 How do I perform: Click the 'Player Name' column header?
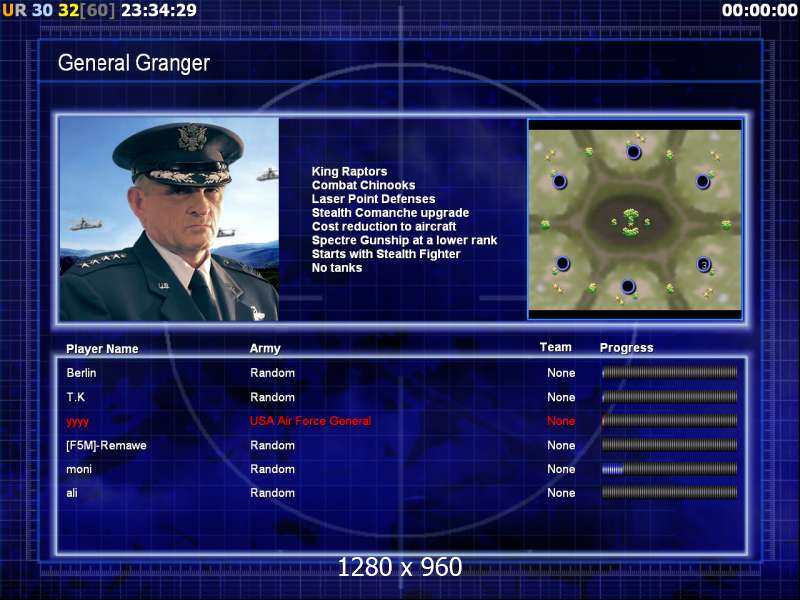pyautogui.click(x=102, y=349)
